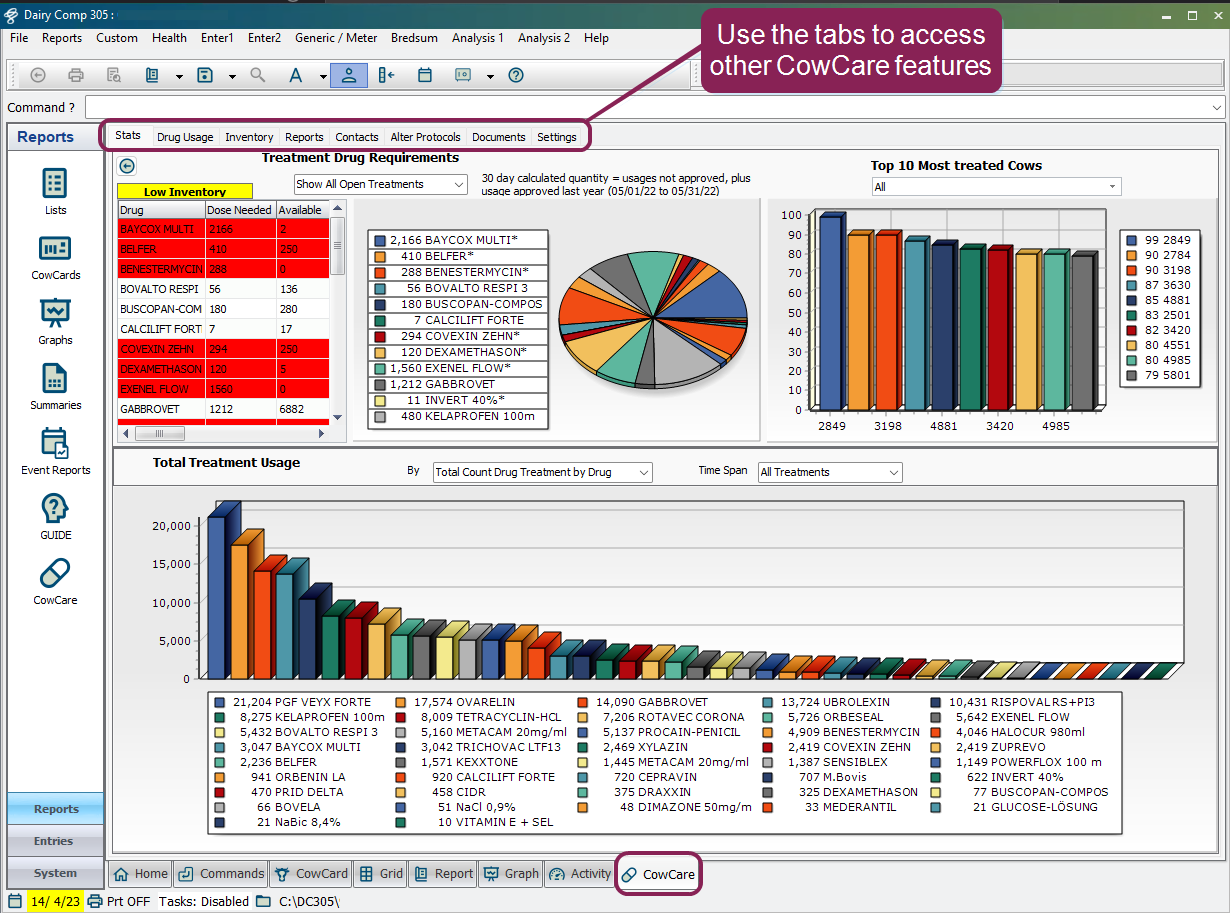Toggle the highlighted user icon in toolbar

pos(349,75)
